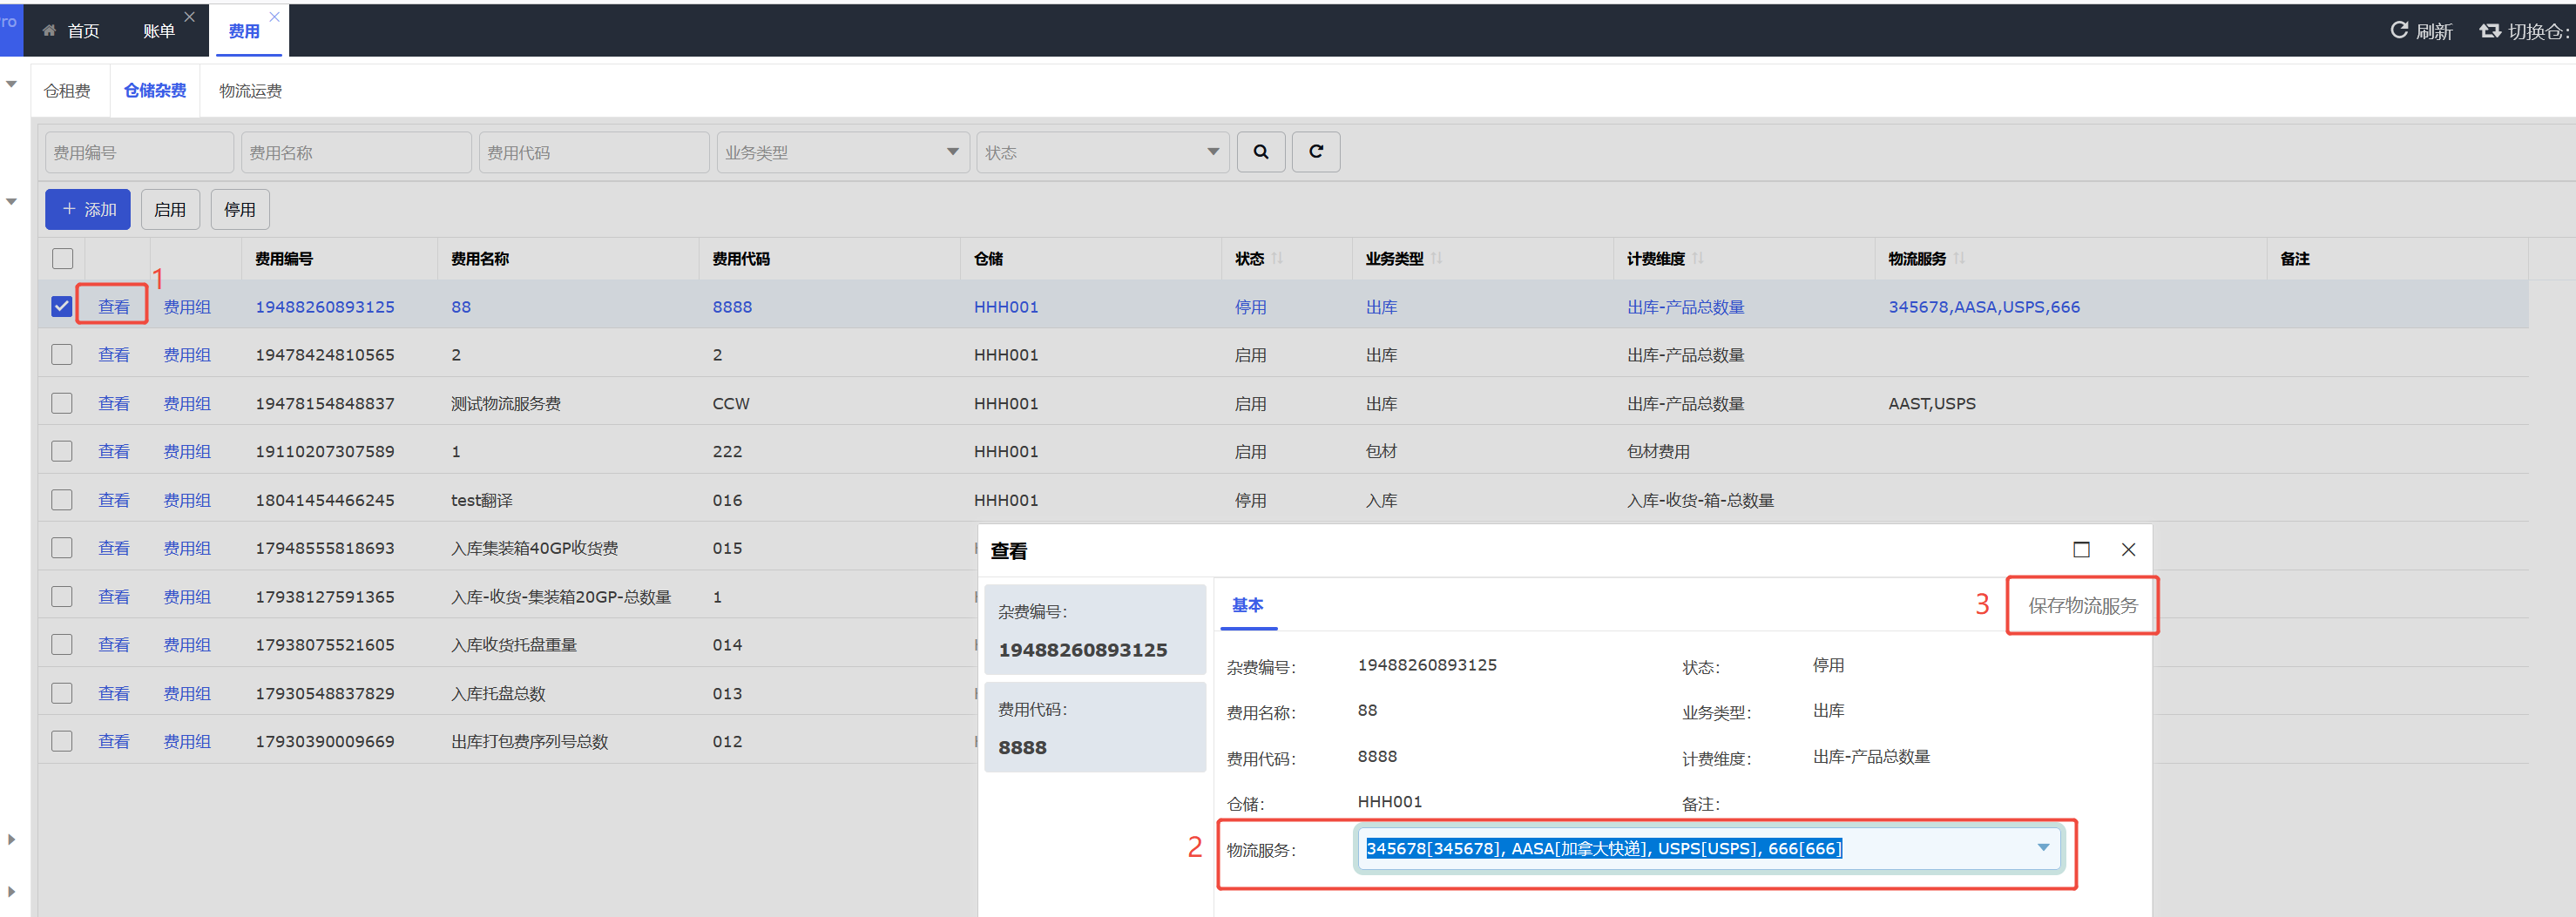Collapse the second sidebar arrow expander
The image size is (2576, 917).
pyautogui.click(x=11, y=202)
